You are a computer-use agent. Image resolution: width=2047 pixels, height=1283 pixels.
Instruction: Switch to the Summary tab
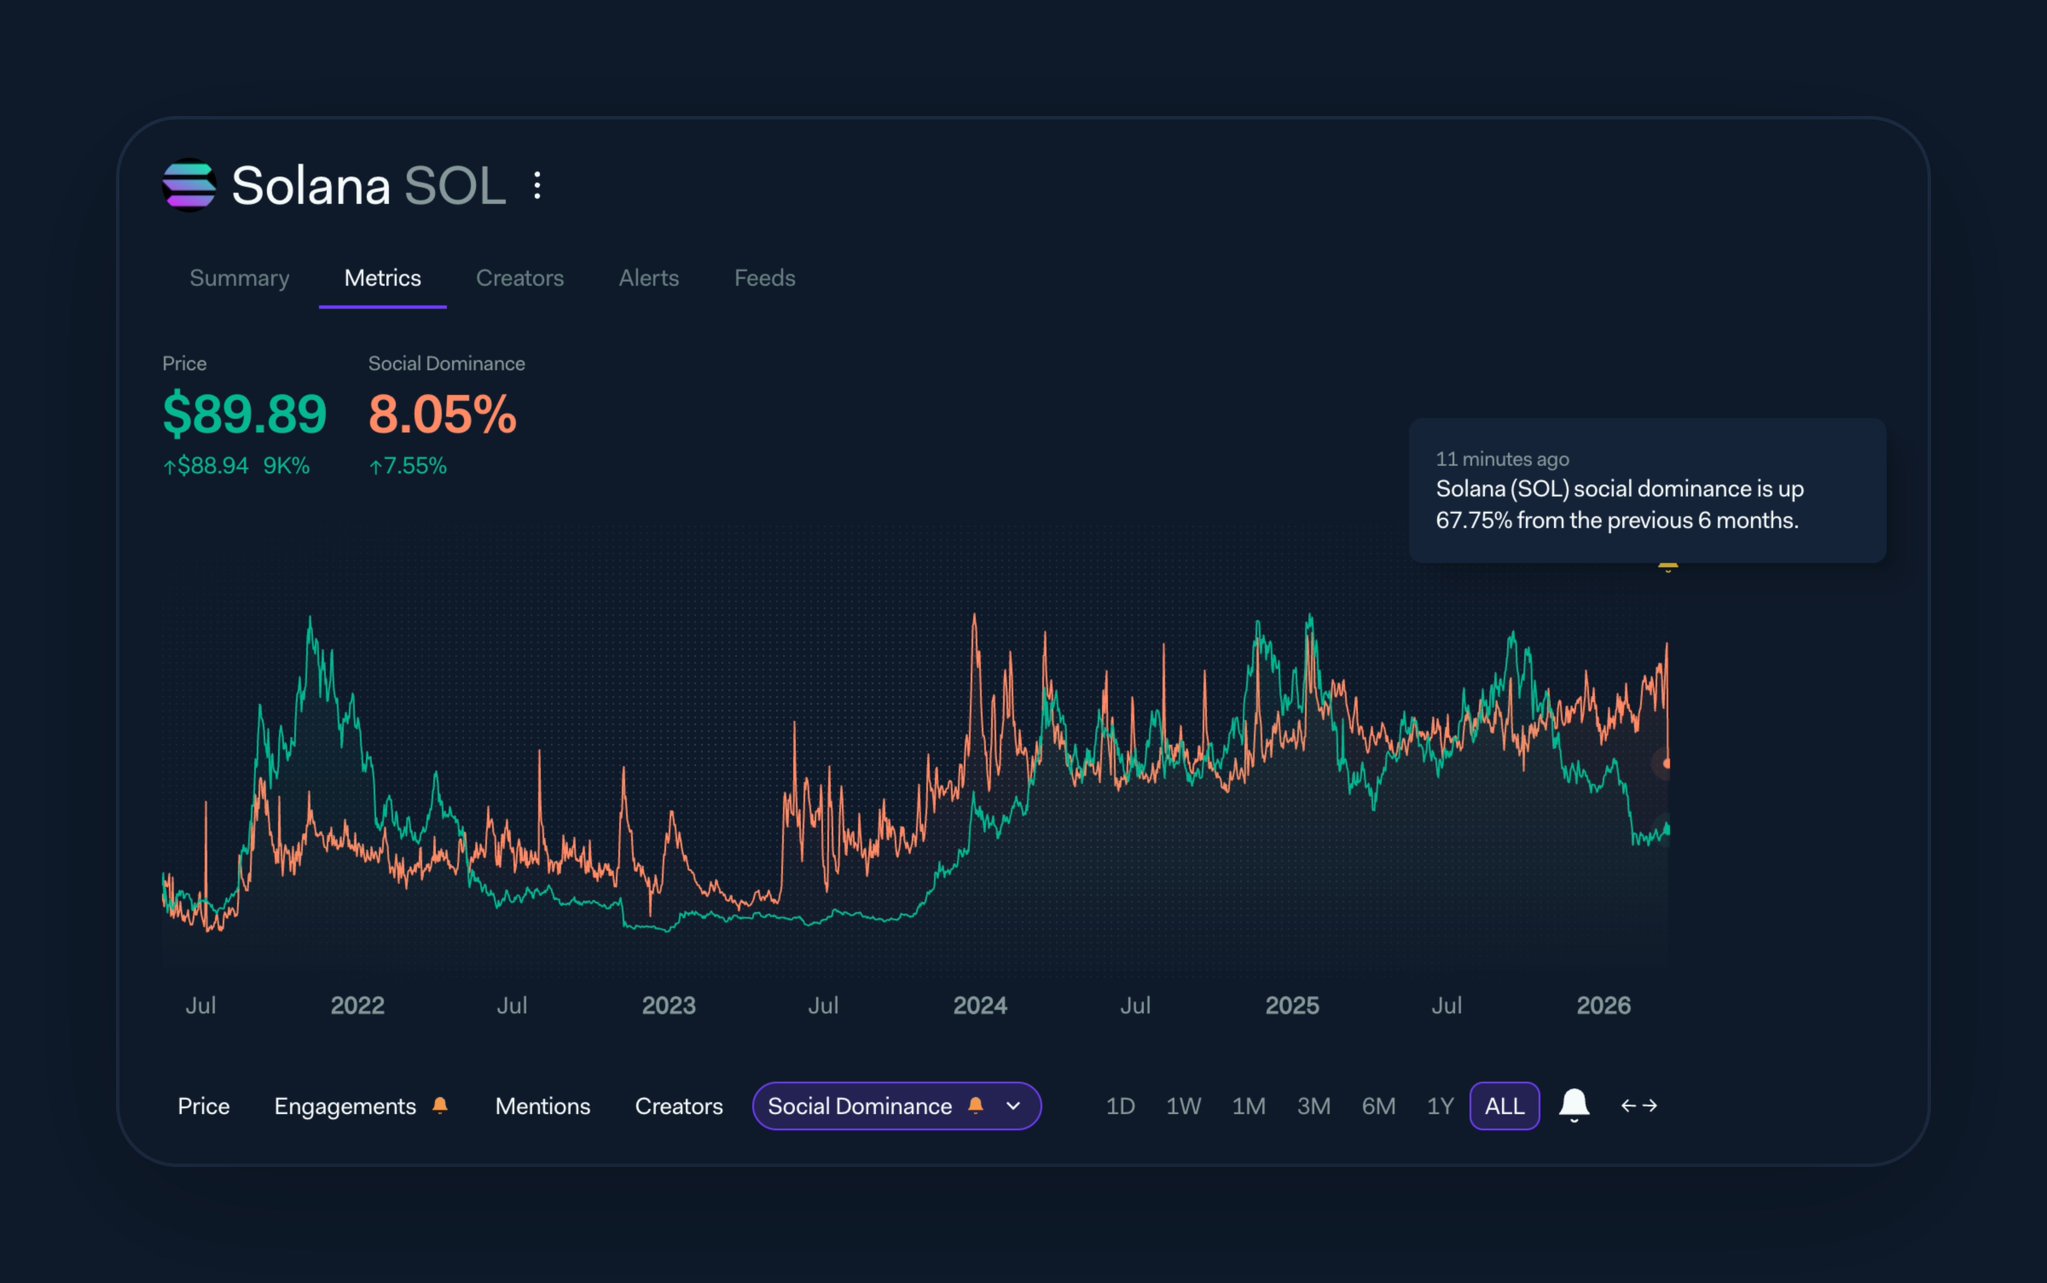239,278
